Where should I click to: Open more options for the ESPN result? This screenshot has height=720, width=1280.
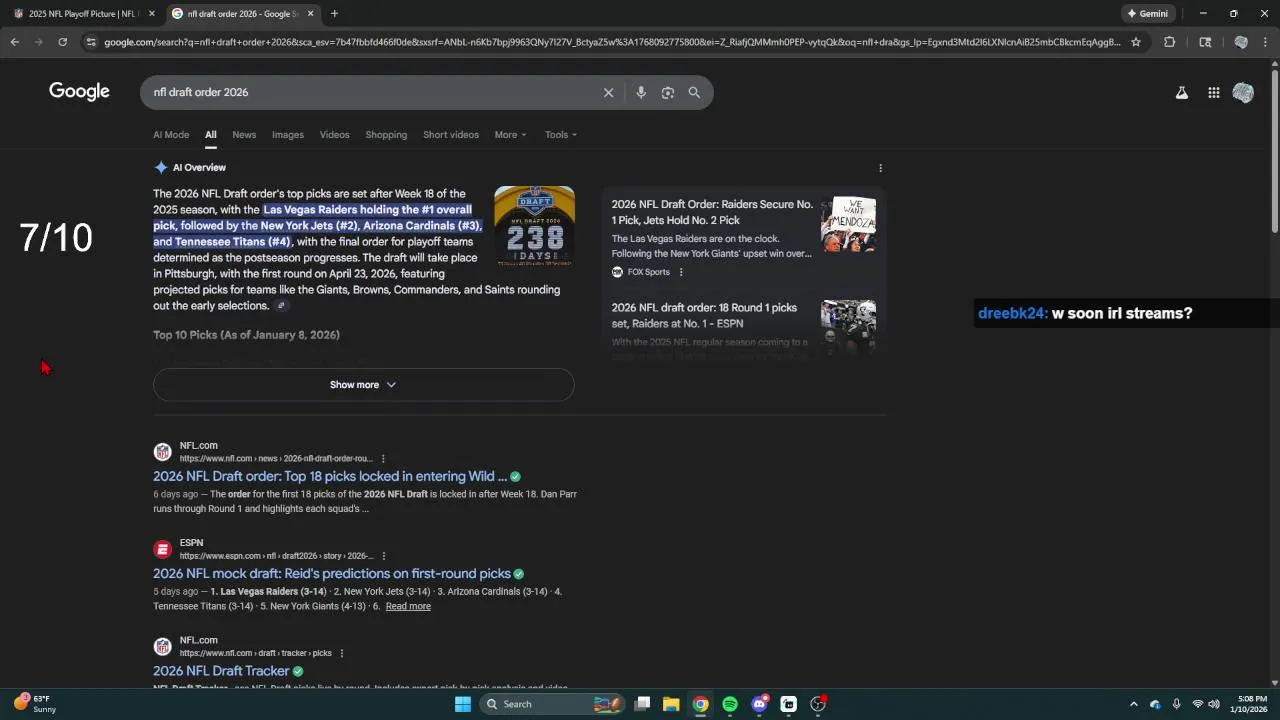(383, 556)
